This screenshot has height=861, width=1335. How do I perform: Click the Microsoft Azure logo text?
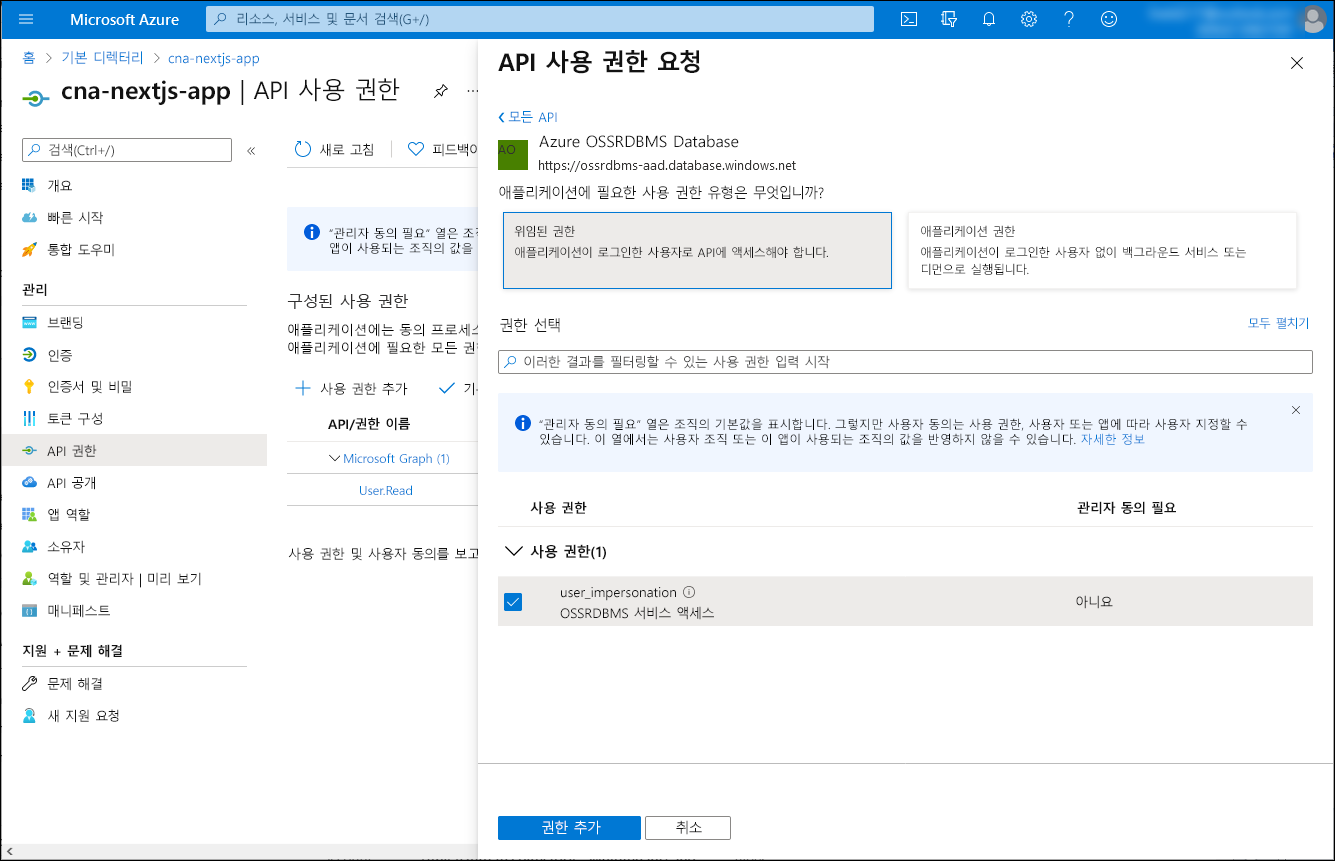[x=125, y=19]
